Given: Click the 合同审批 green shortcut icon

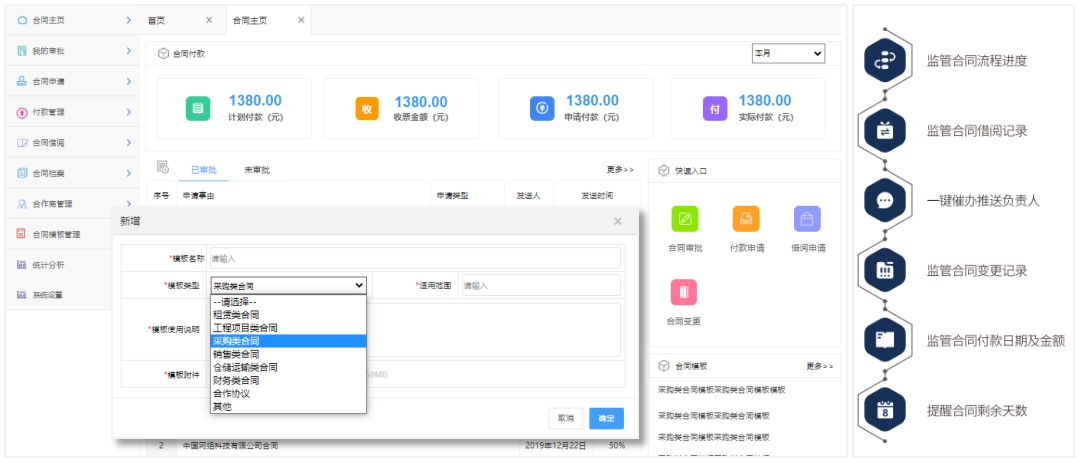Looking at the screenshot, I should (685, 219).
